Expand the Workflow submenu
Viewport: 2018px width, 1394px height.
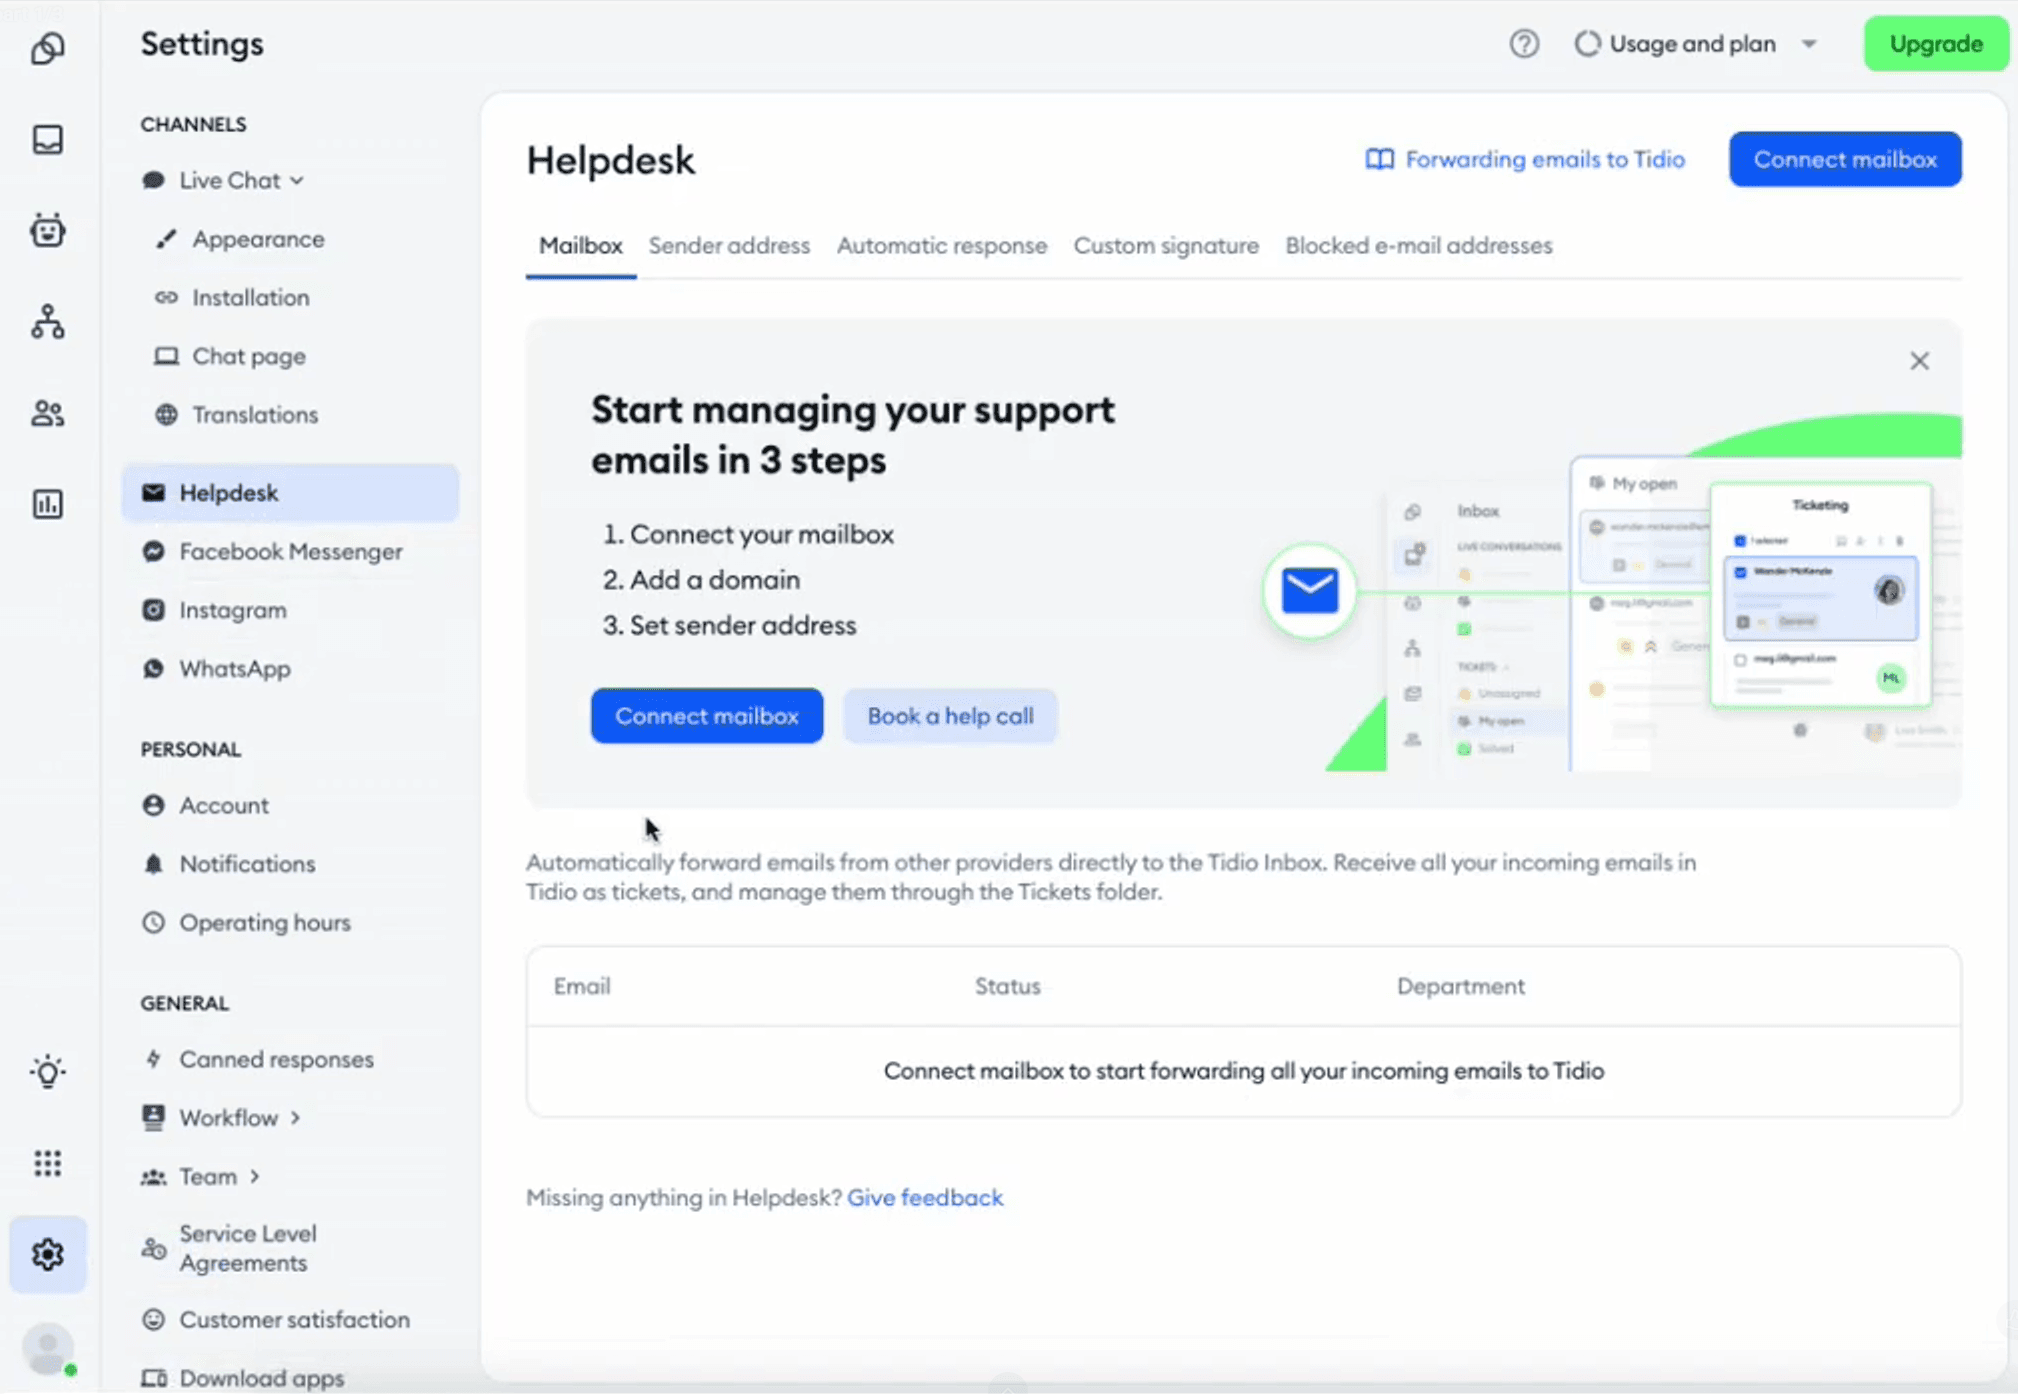click(x=221, y=1117)
